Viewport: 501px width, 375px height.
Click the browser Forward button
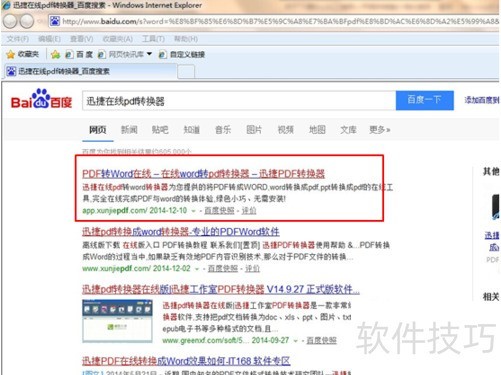point(26,21)
